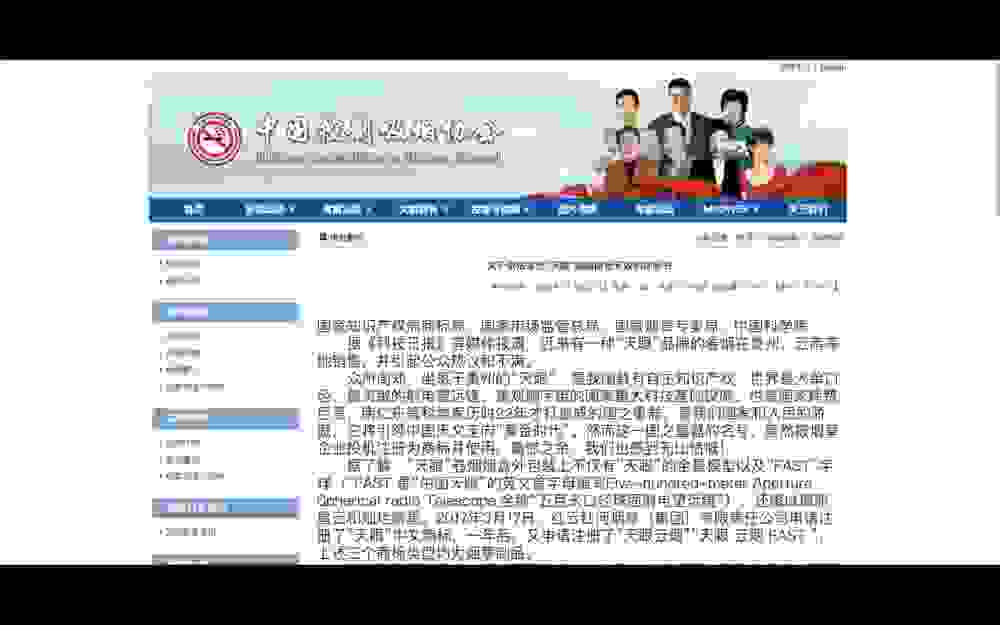Click the red no-smoking association logo
The image size is (1000, 625).
(214, 138)
